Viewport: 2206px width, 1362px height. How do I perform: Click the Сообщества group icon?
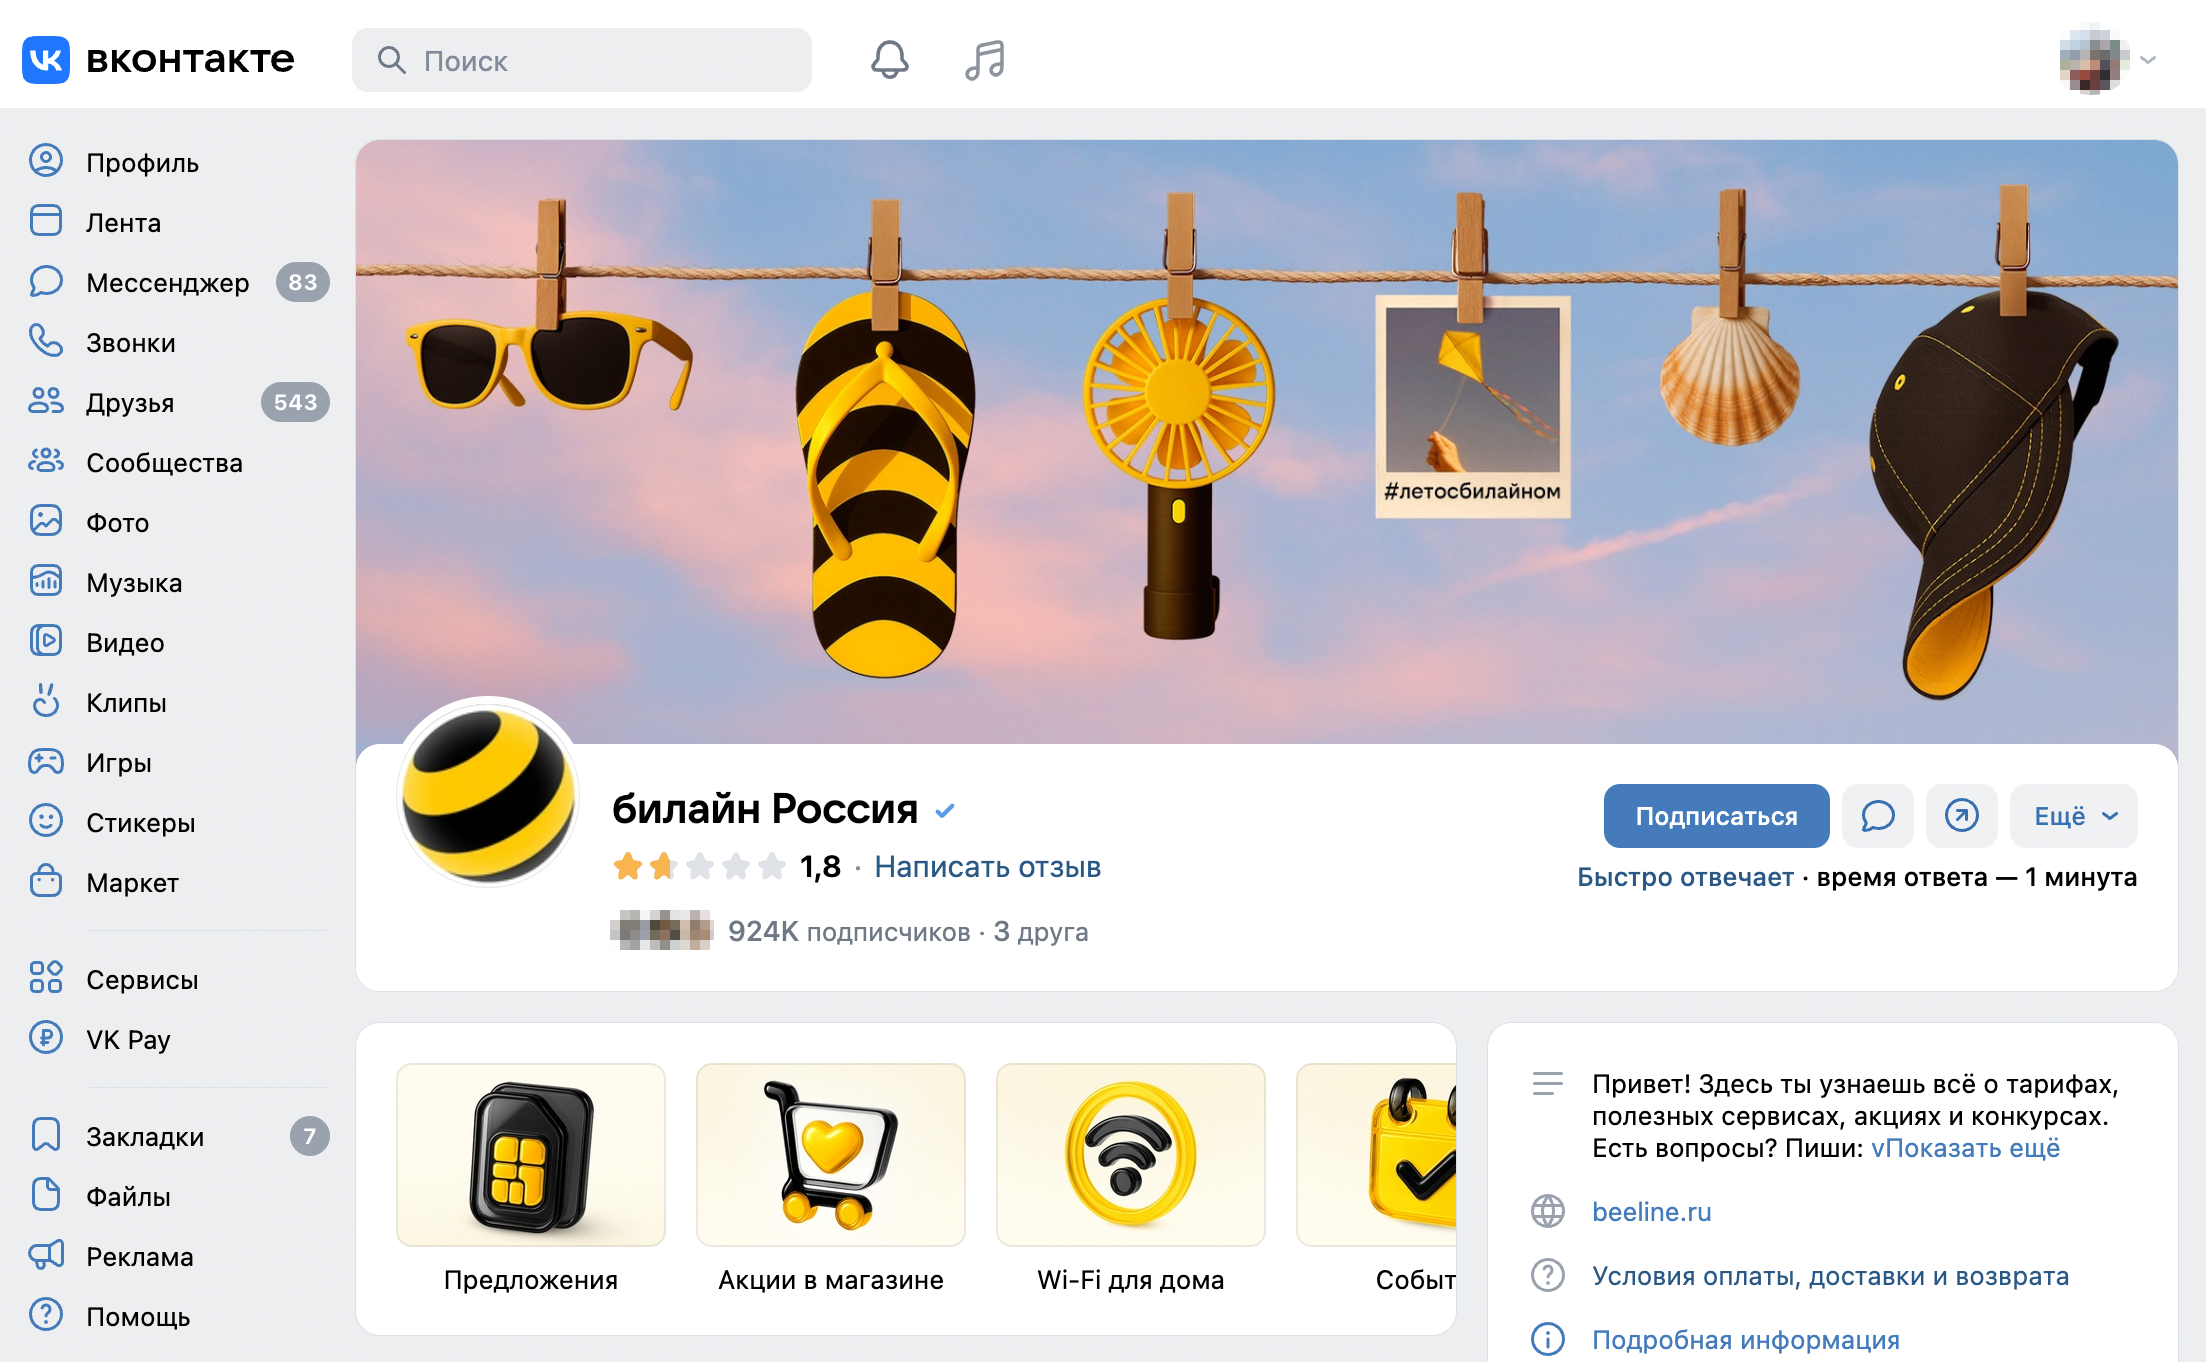[x=46, y=461]
